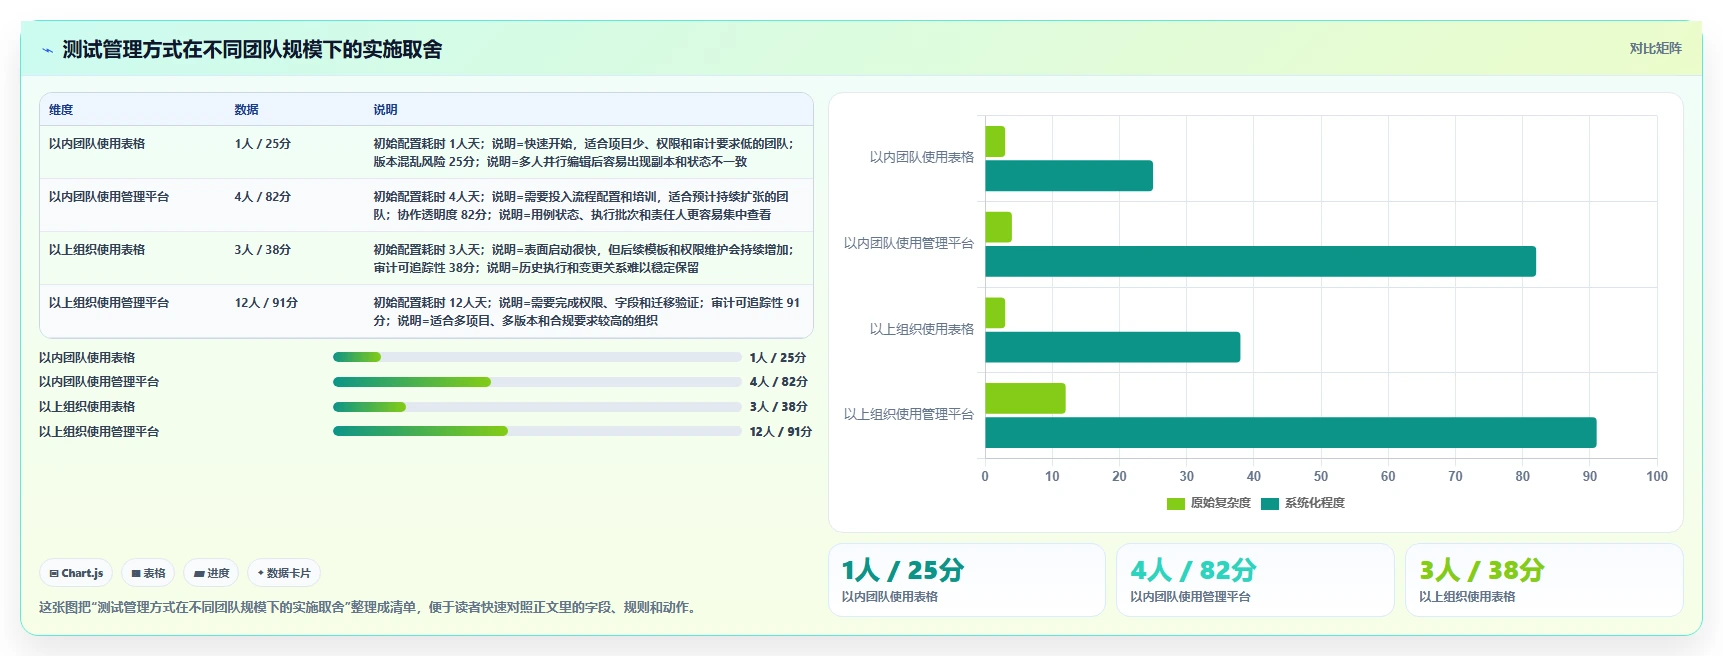This screenshot has height=656, width=1723.
Task: Click the x-axis tick label 100
Action: [x=1657, y=476]
